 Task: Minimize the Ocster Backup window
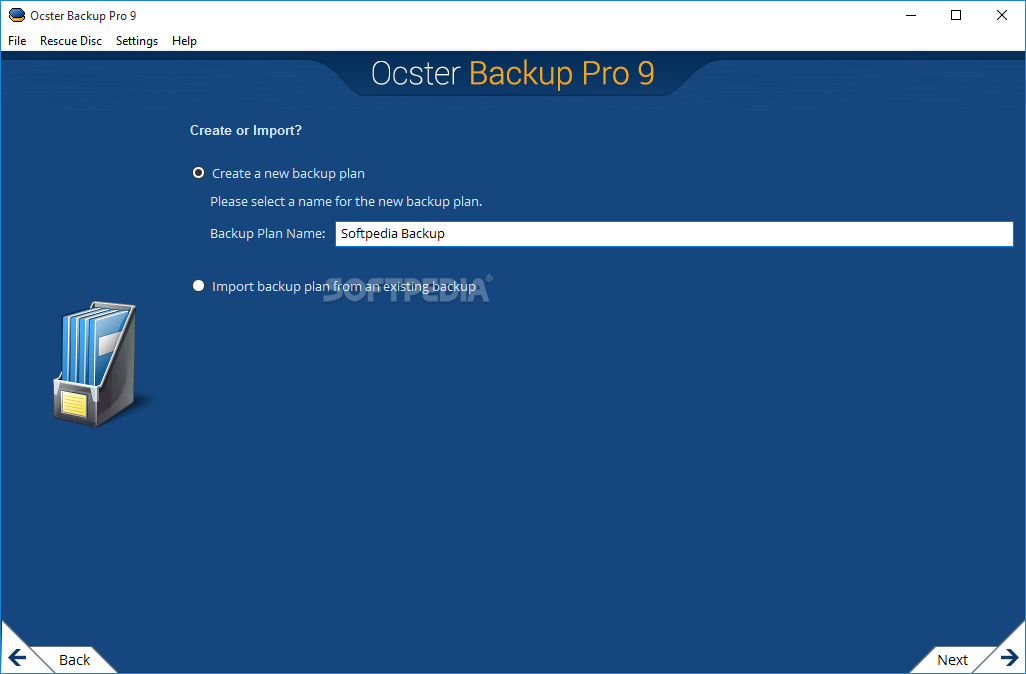click(911, 15)
